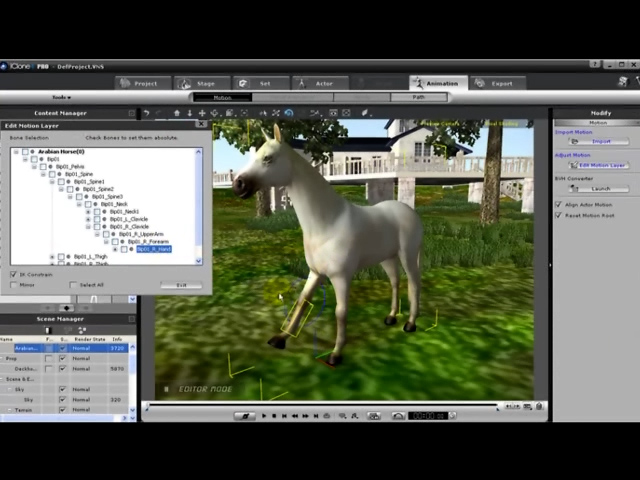Image resolution: width=640 pixels, height=480 pixels.
Task: Launch the BVH Converter
Action: pyautogui.click(x=599, y=189)
